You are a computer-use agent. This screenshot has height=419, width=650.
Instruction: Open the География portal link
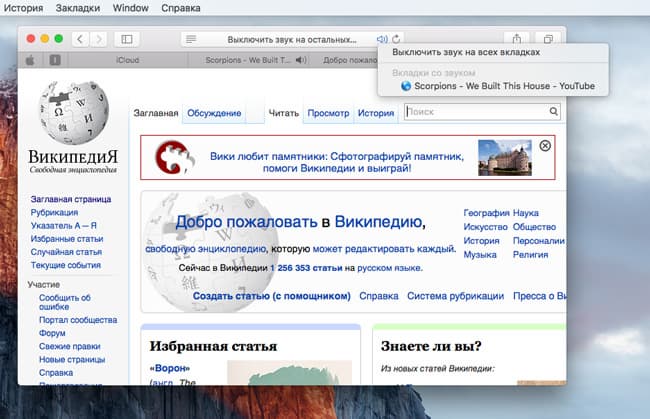tap(486, 213)
